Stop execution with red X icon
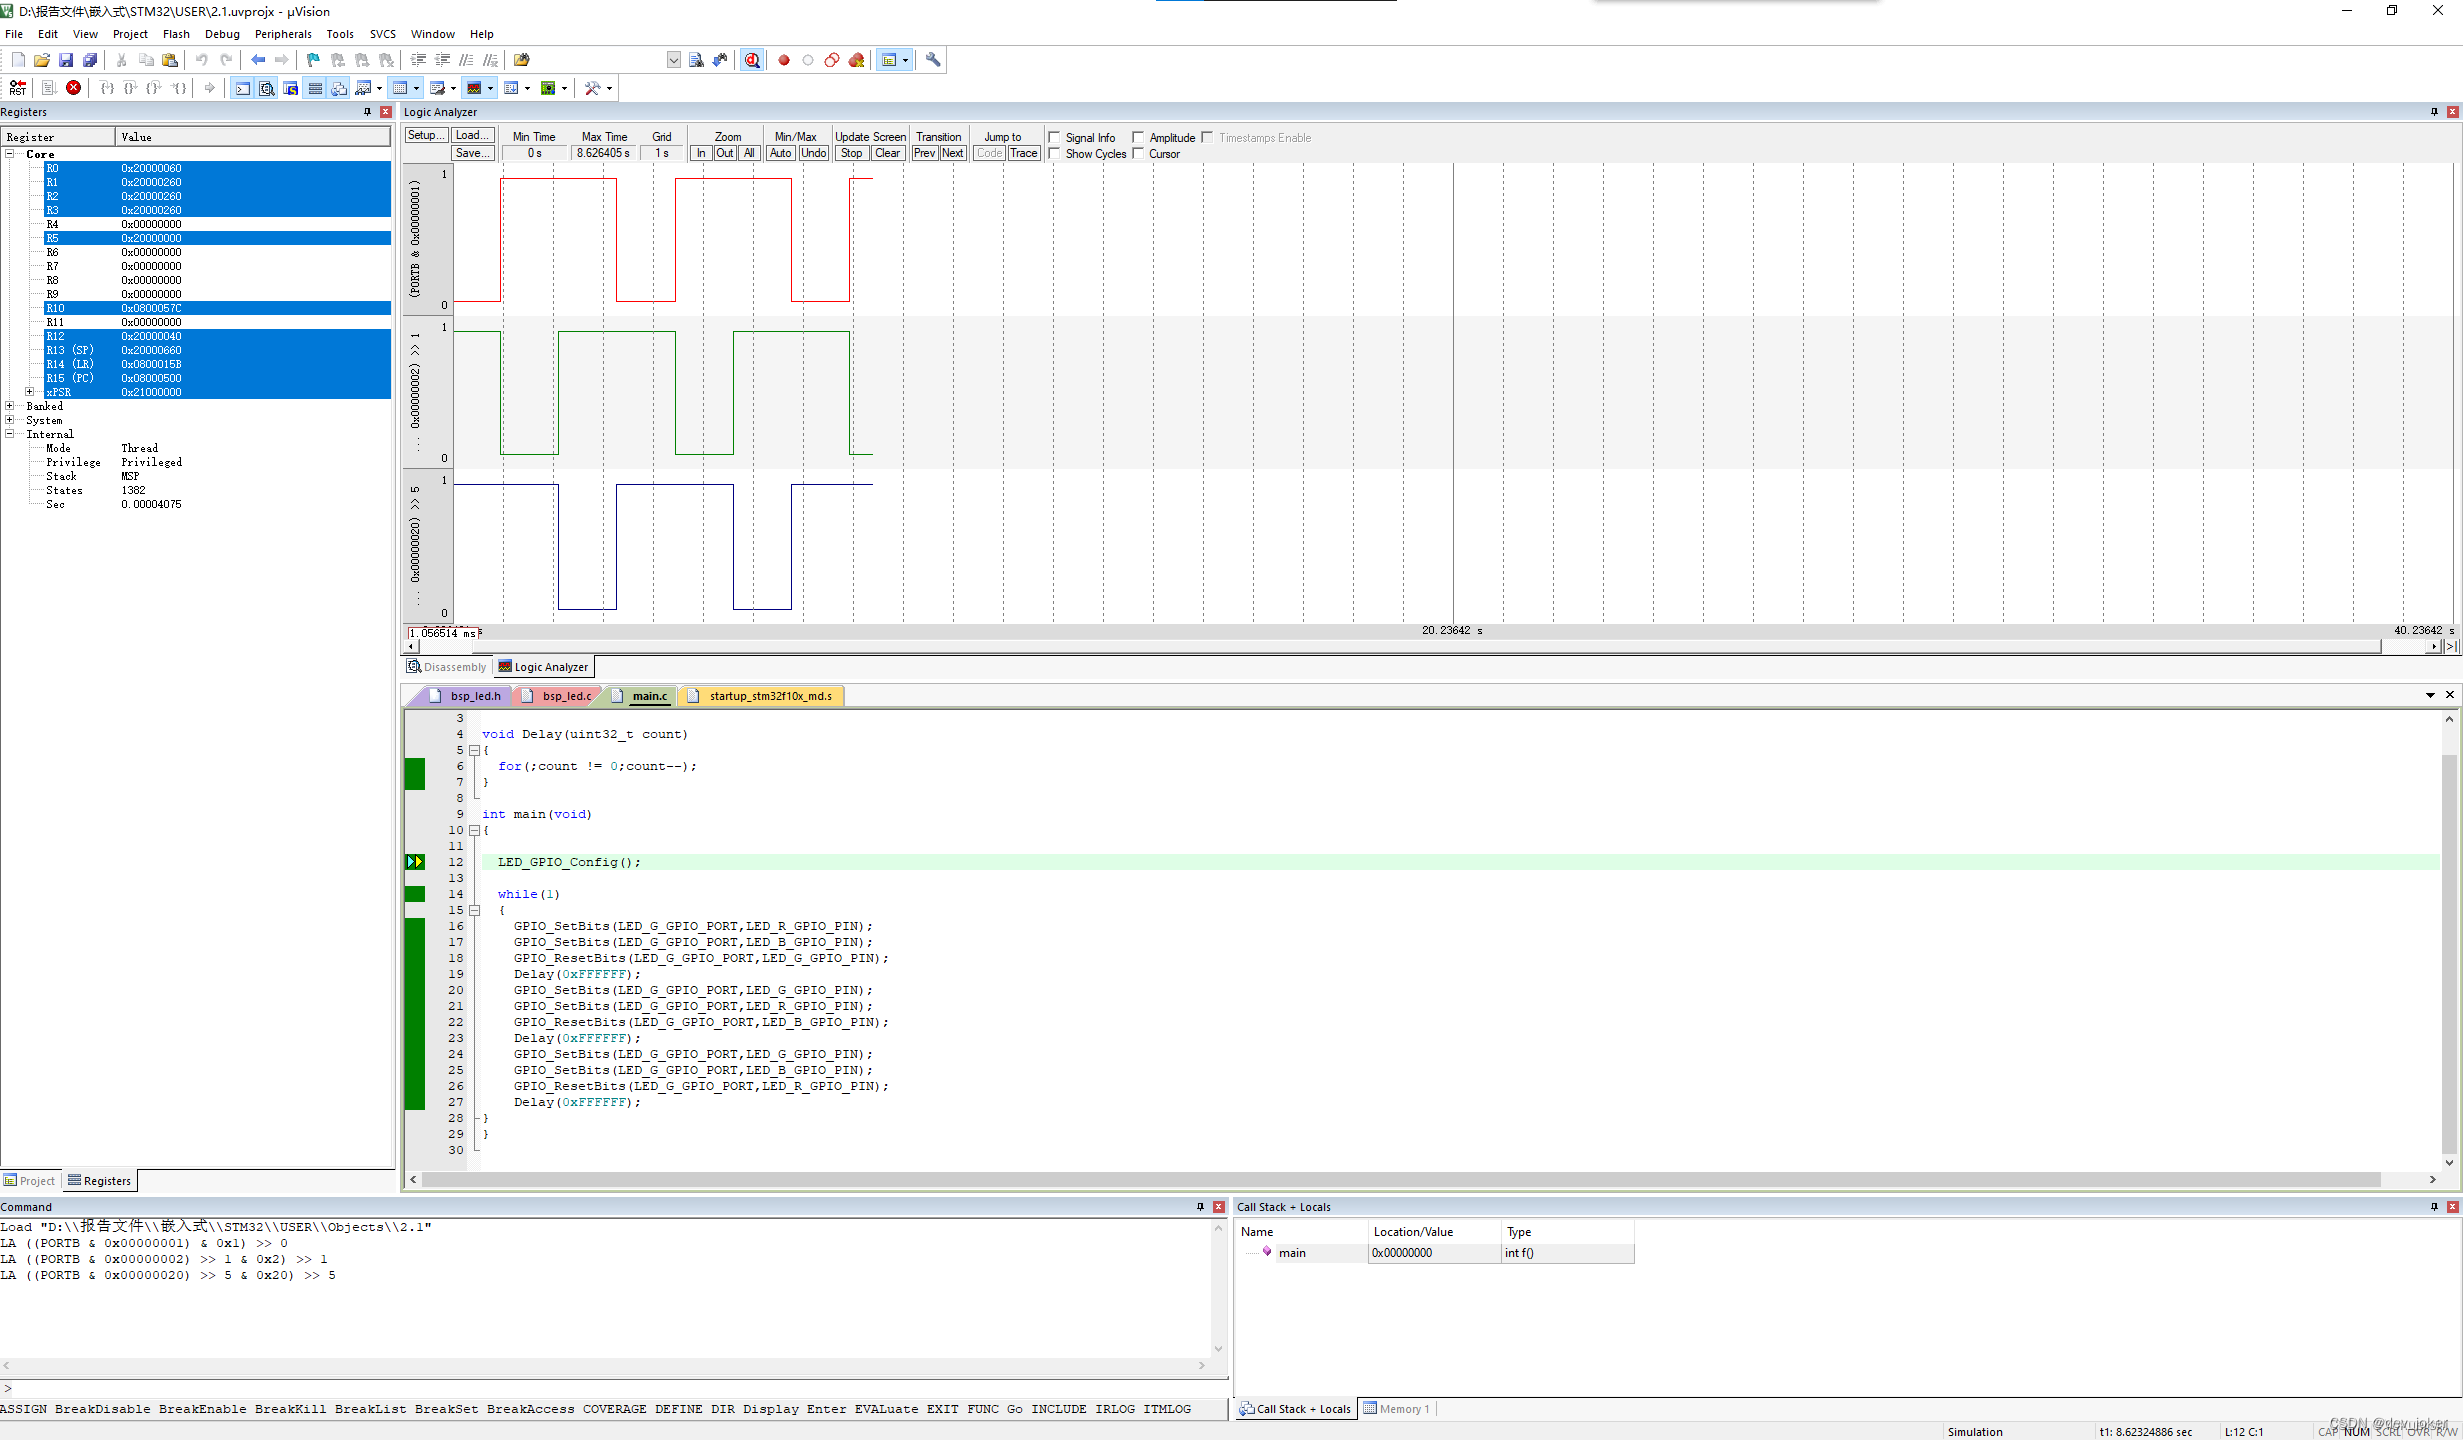This screenshot has width=2463, height=1440. (74, 88)
